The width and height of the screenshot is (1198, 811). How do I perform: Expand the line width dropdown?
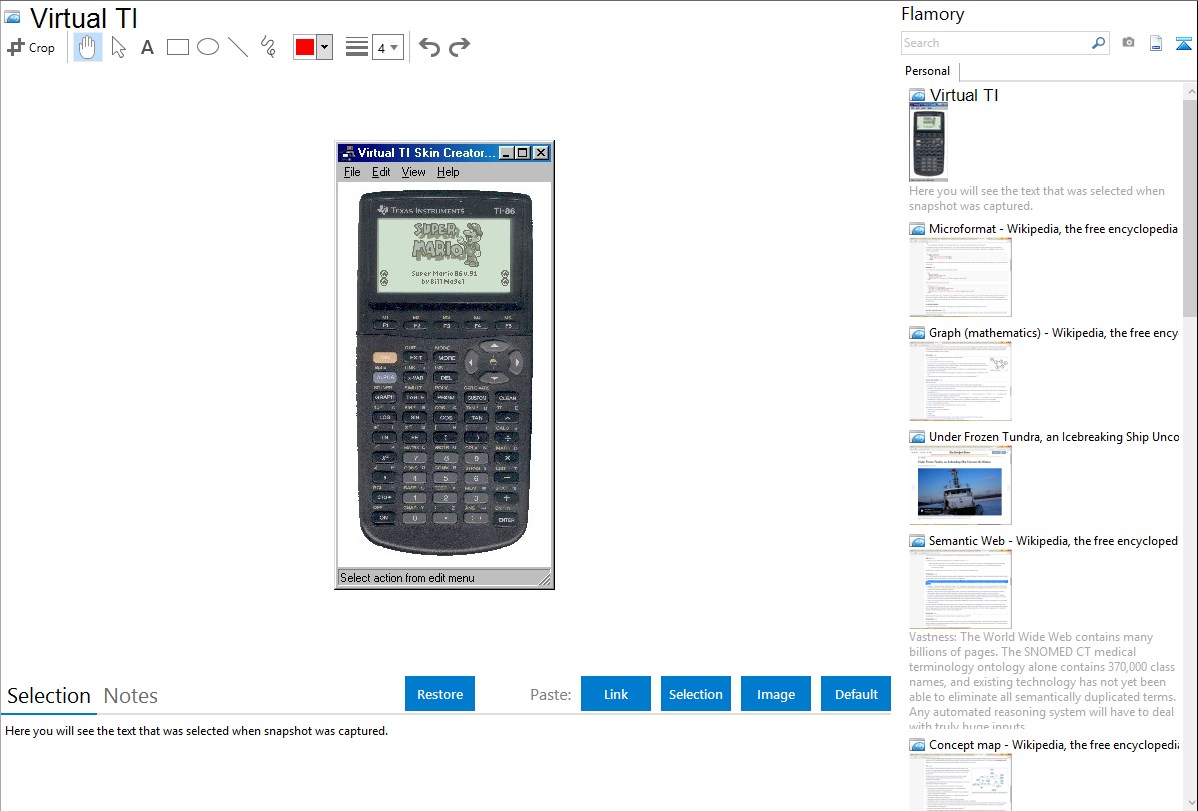[388, 47]
